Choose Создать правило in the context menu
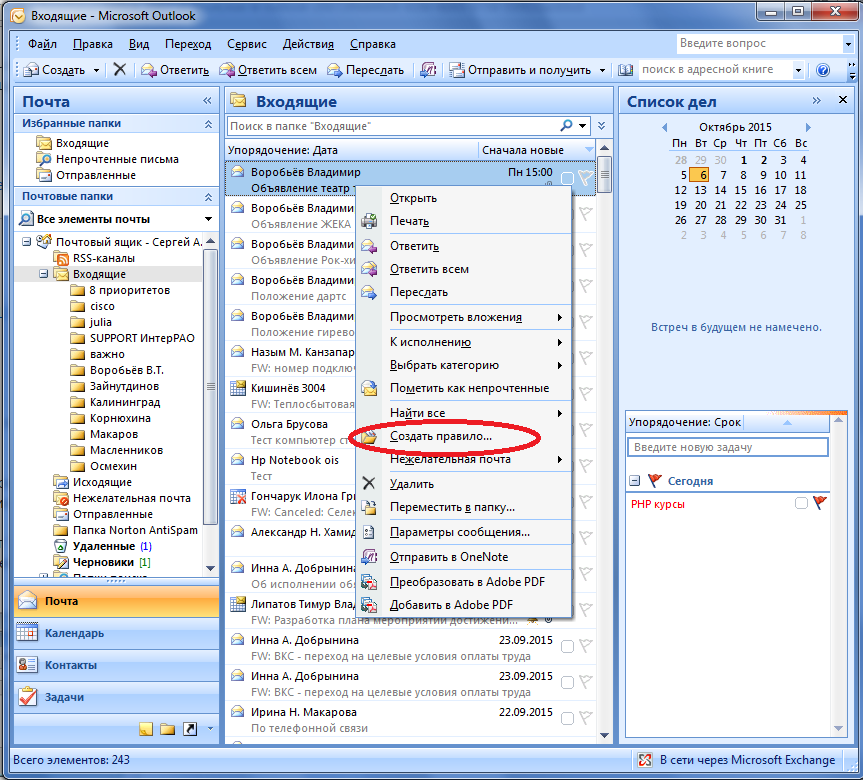This screenshot has width=863, height=780. (463, 436)
